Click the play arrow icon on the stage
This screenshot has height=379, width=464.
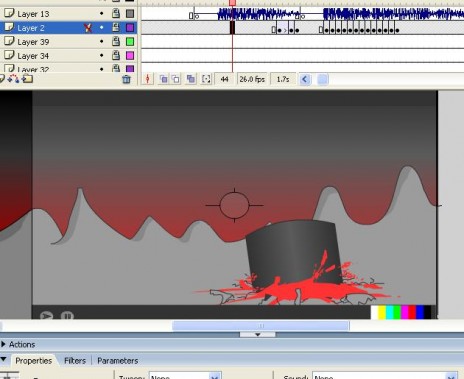click(x=46, y=316)
